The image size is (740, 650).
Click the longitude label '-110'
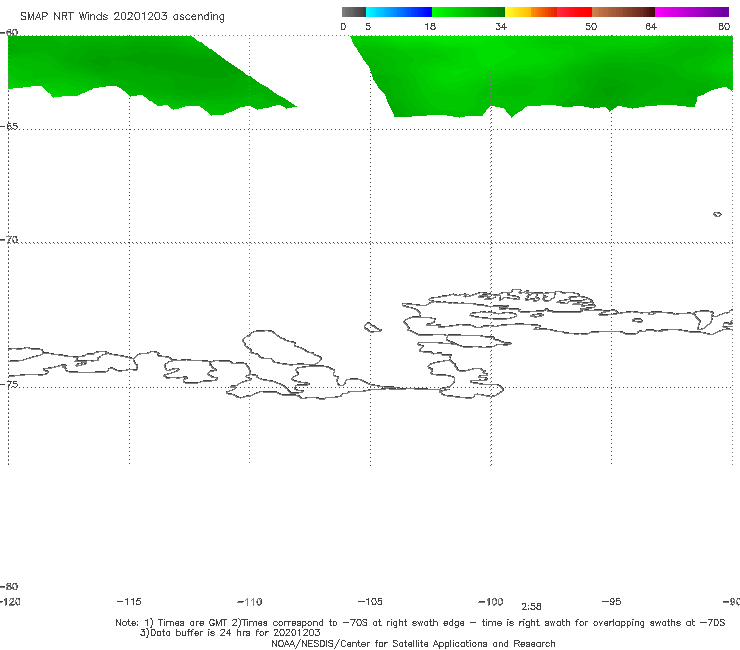(250, 602)
